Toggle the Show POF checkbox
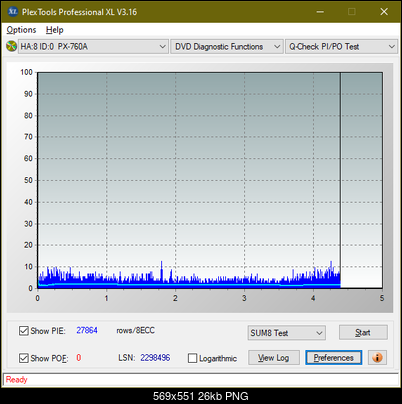 [x=24, y=358]
